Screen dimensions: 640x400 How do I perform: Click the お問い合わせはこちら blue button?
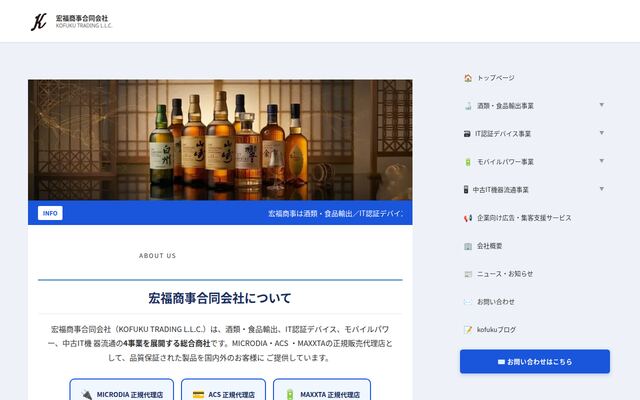pyautogui.click(x=535, y=362)
